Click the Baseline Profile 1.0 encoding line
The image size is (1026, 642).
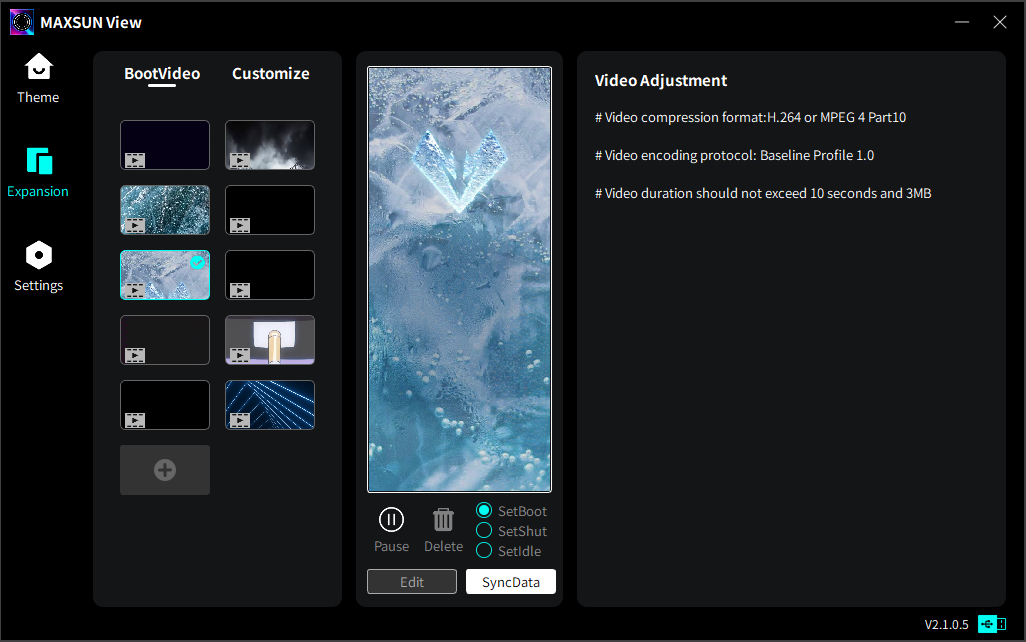(734, 156)
